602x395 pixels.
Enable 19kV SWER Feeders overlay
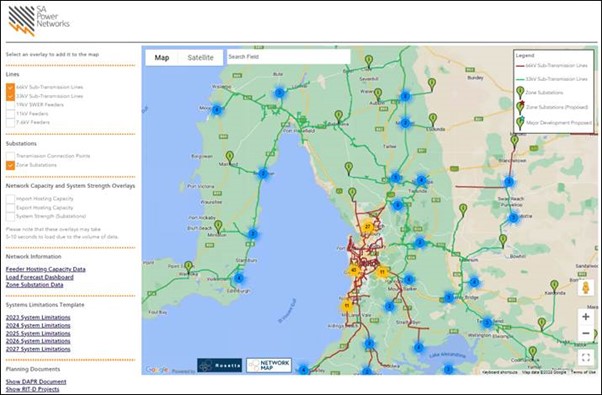point(10,105)
